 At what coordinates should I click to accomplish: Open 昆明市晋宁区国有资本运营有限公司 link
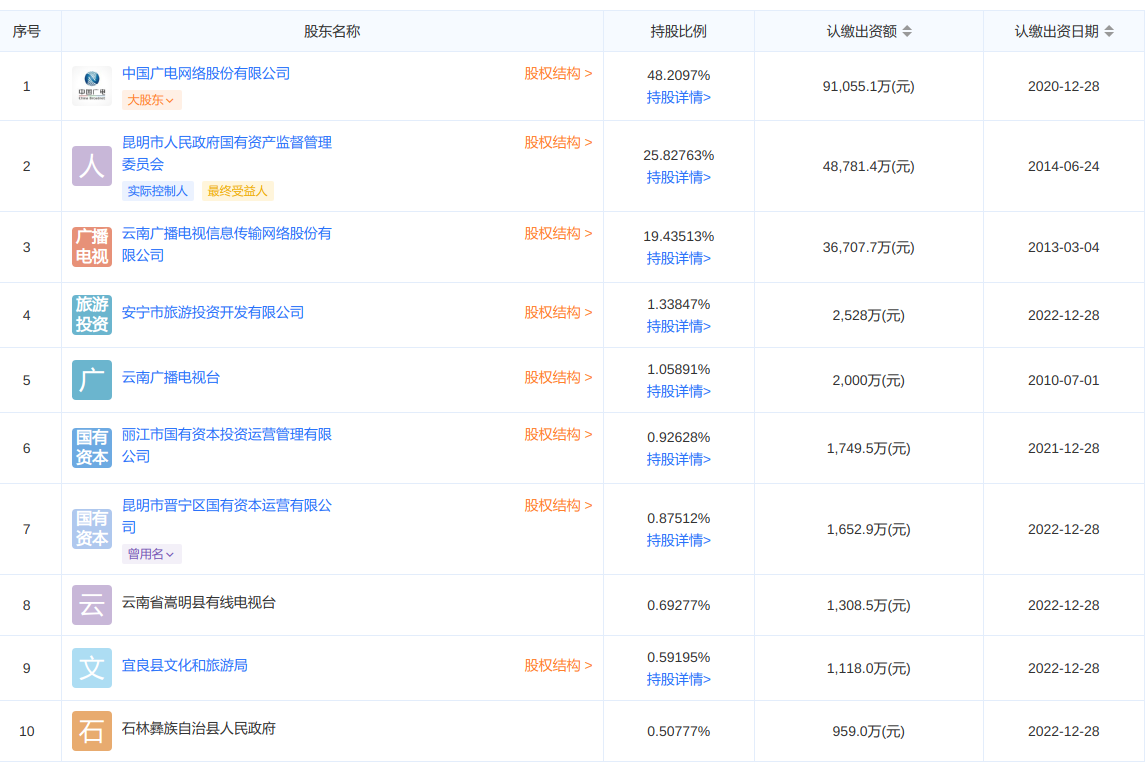[226, 516]
